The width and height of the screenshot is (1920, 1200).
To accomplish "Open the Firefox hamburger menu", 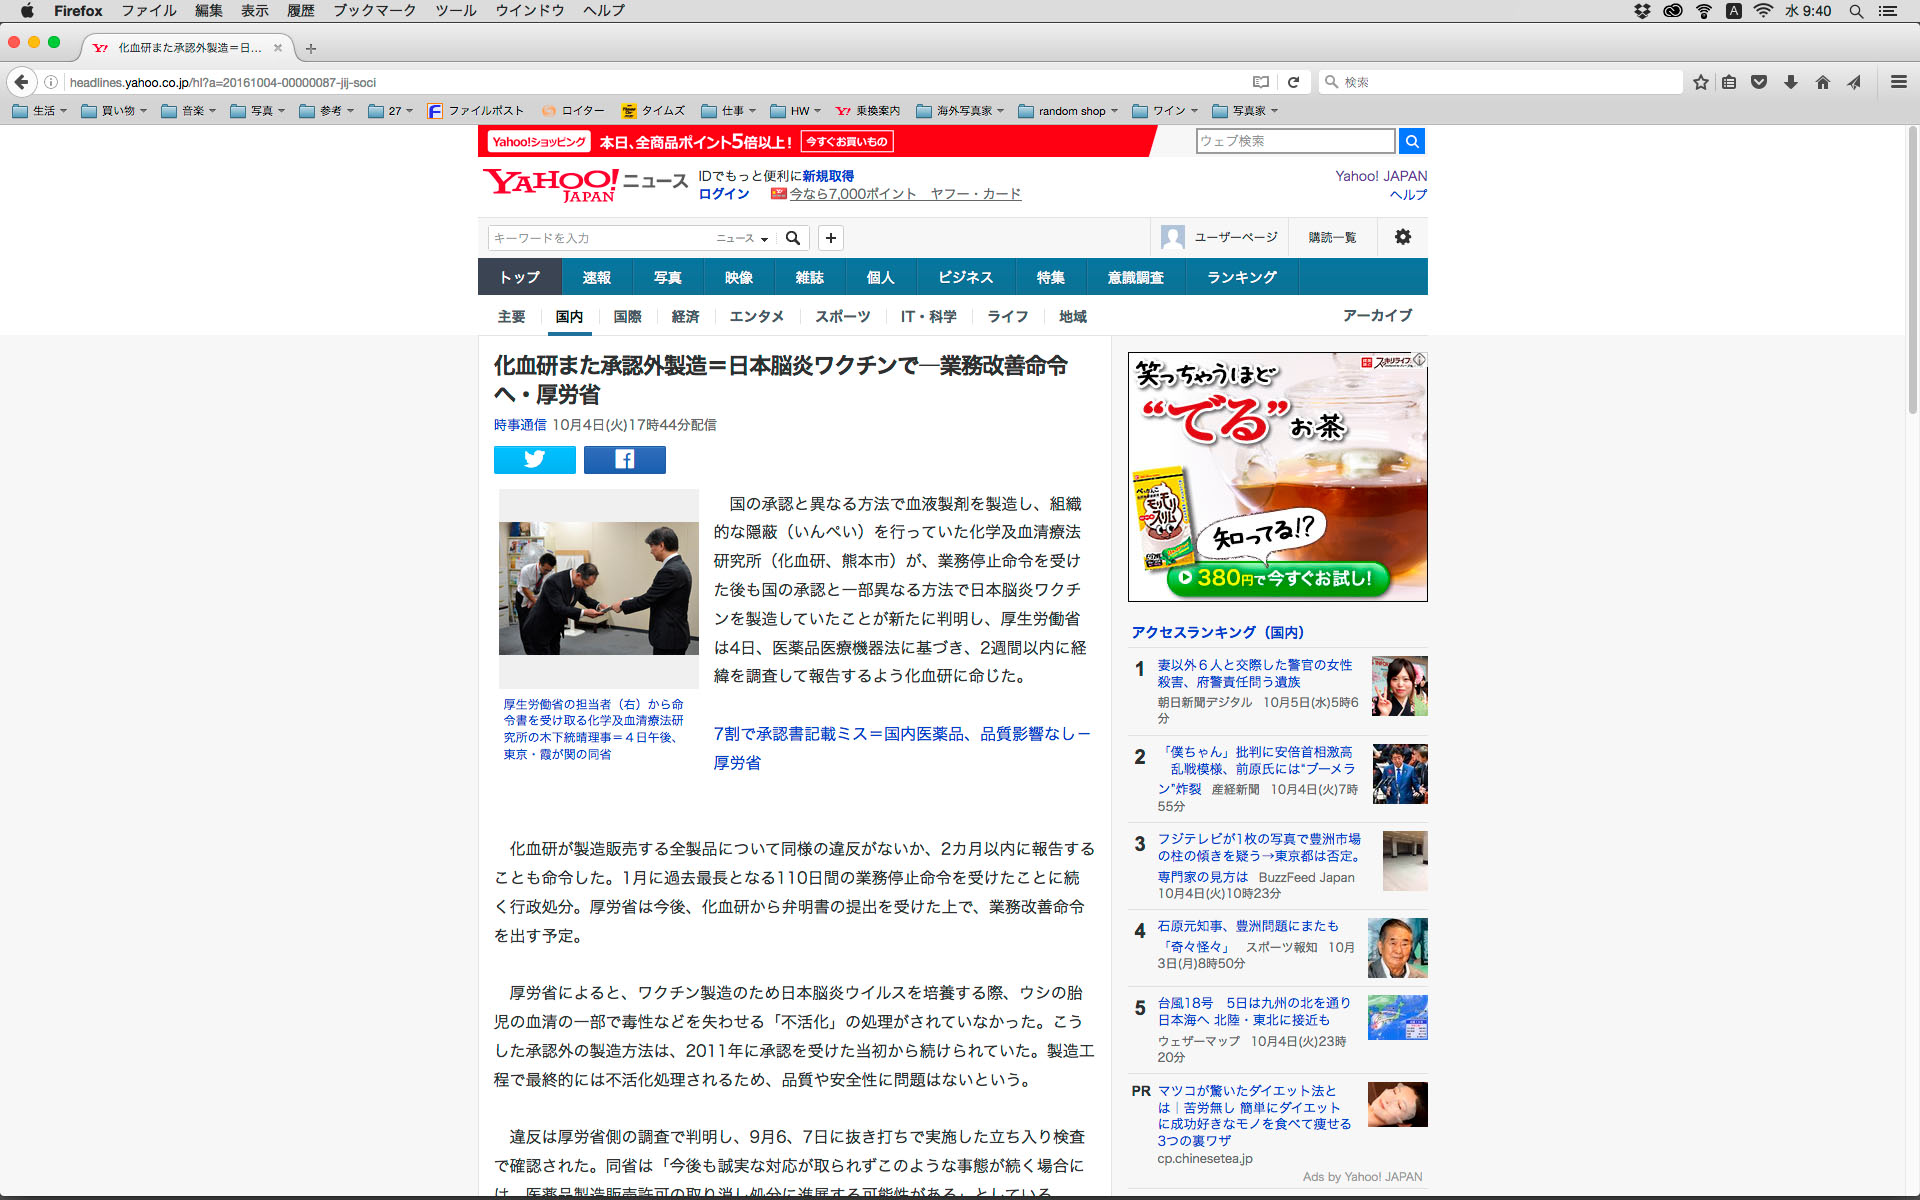I will click(1898, 82).
